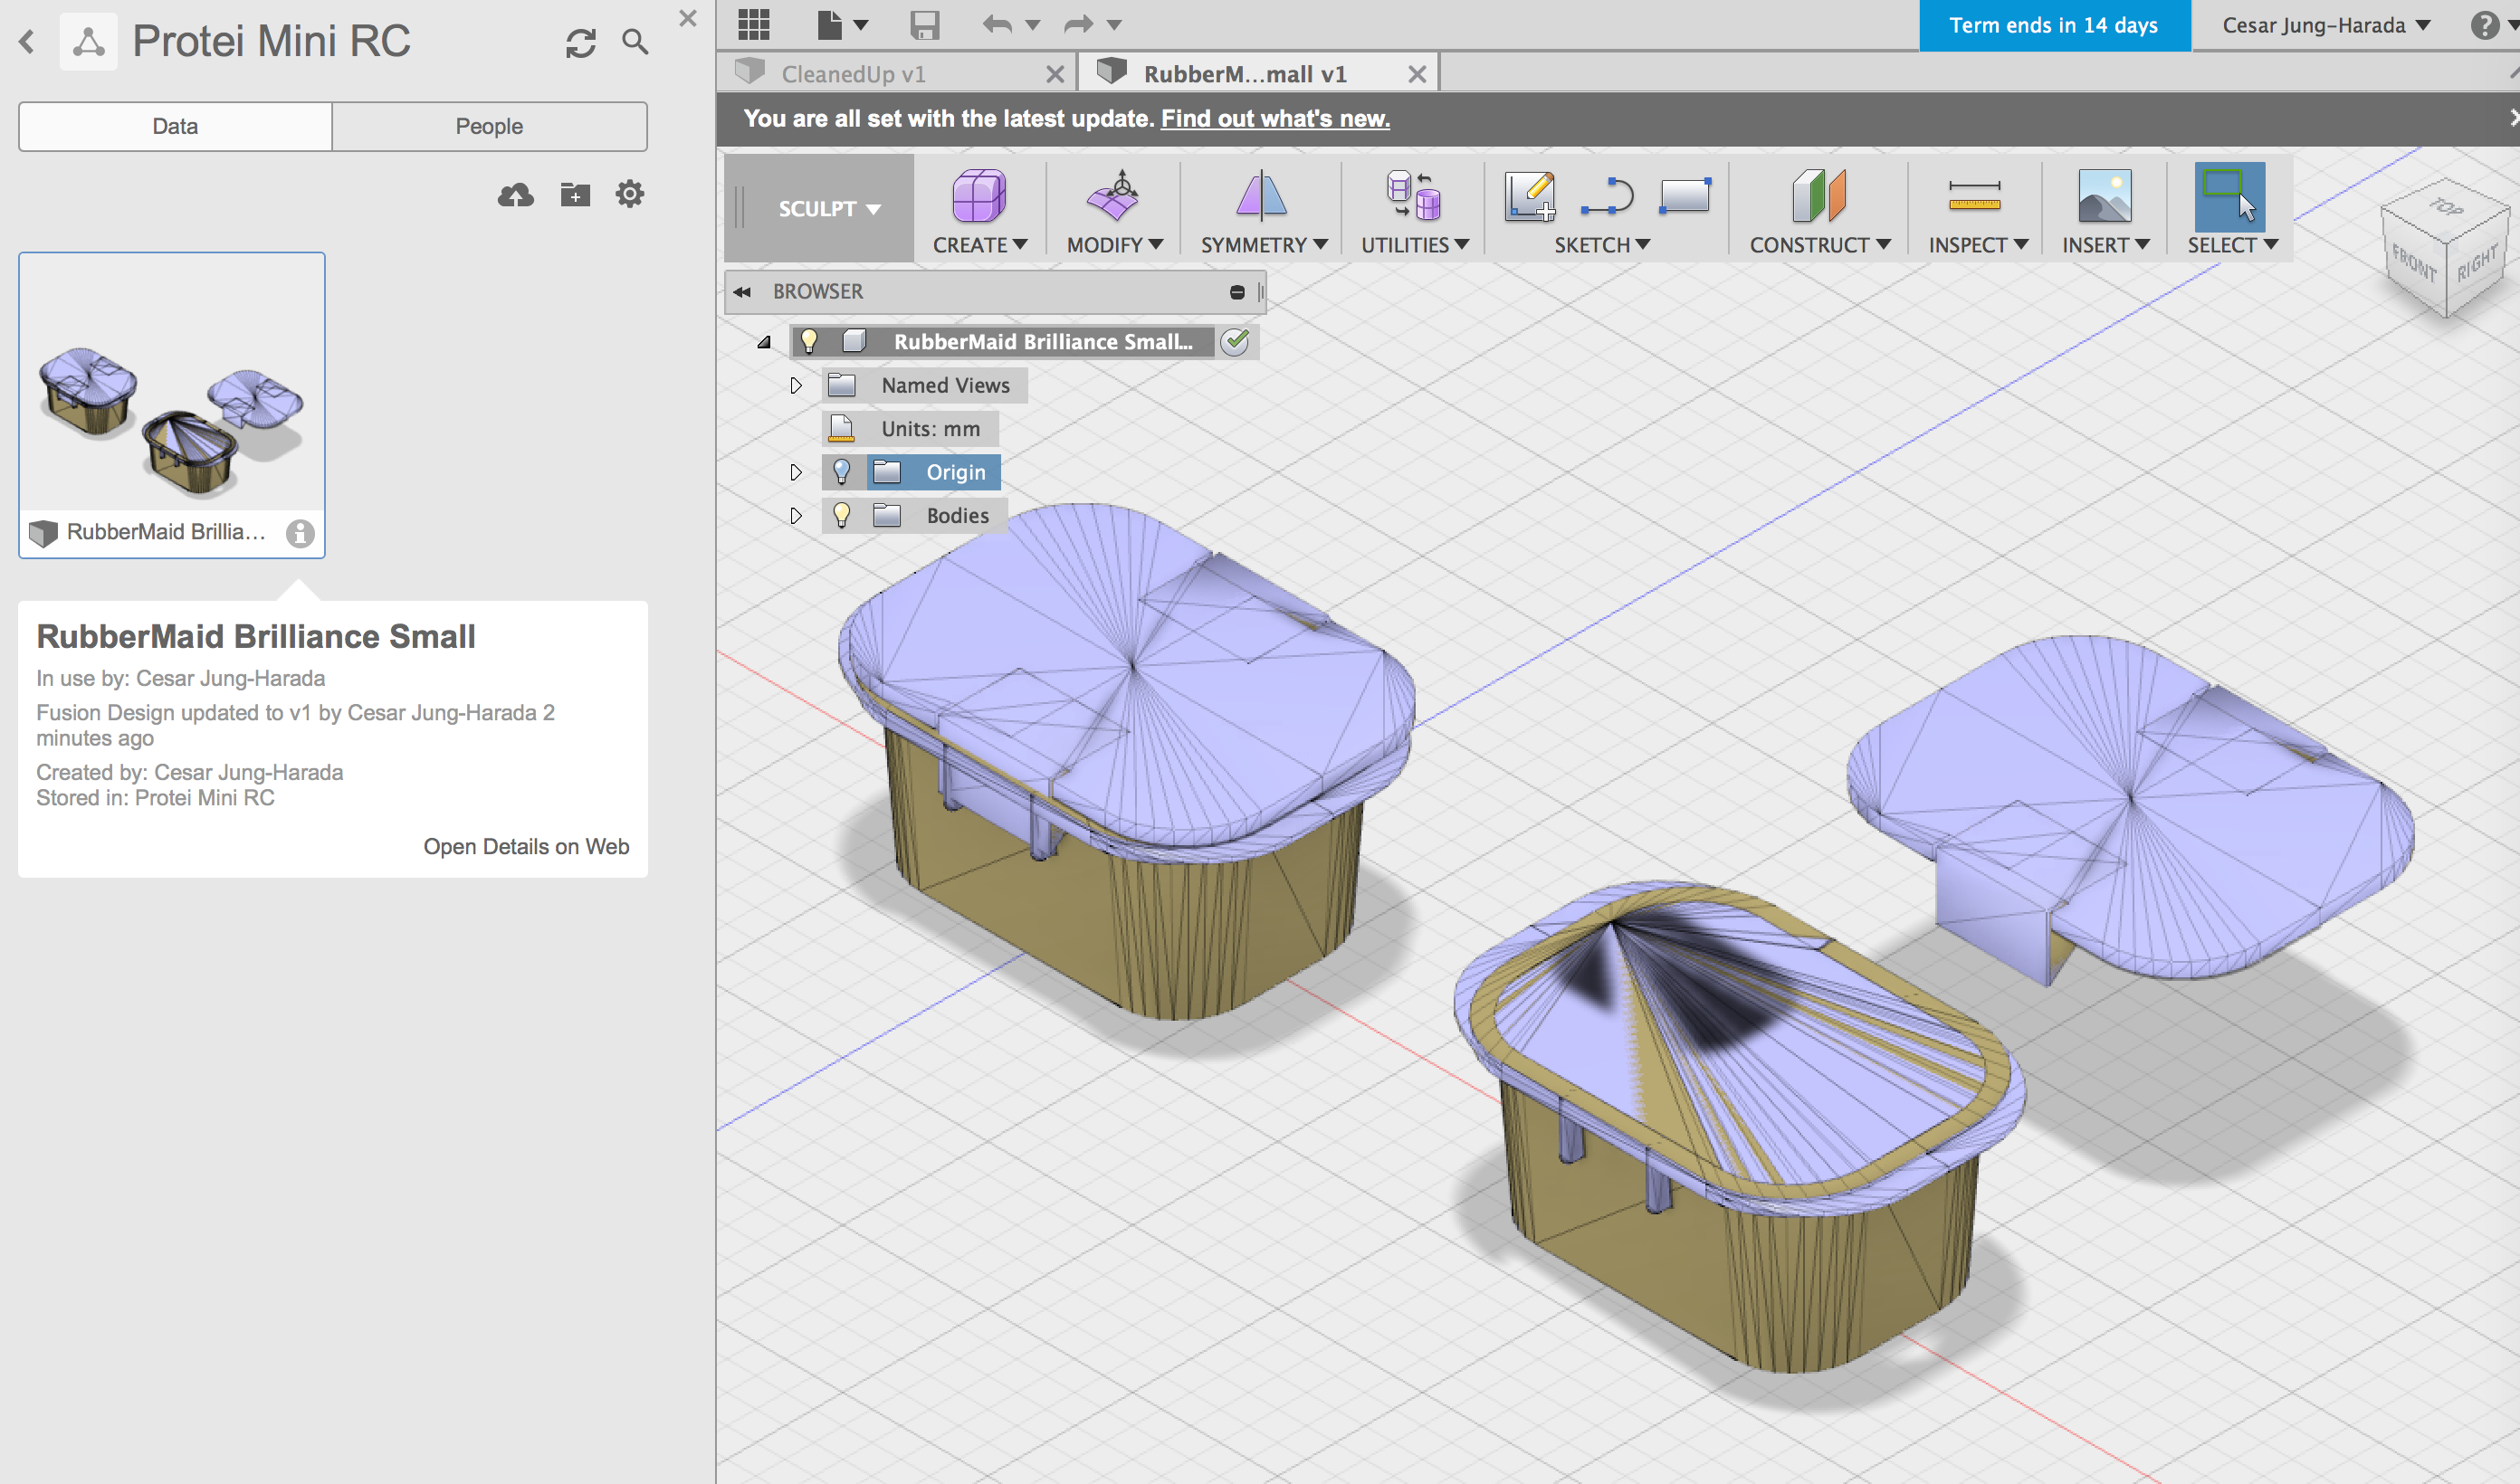Search in the data panel
2520x1484 pixels.
point(635,42)
